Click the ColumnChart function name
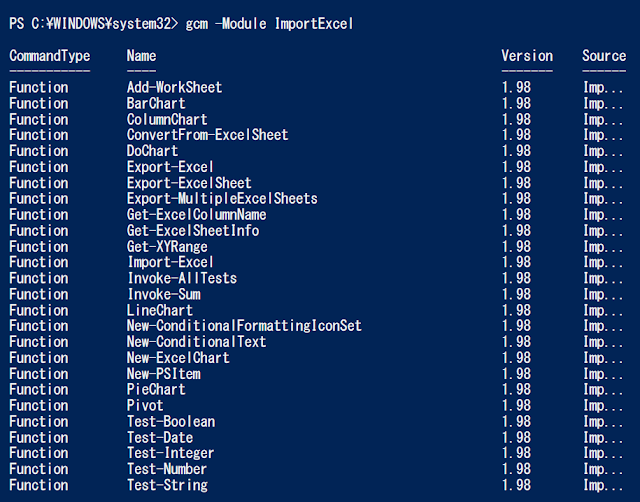Viewport: 640px width, 502px height. point(167,119)
